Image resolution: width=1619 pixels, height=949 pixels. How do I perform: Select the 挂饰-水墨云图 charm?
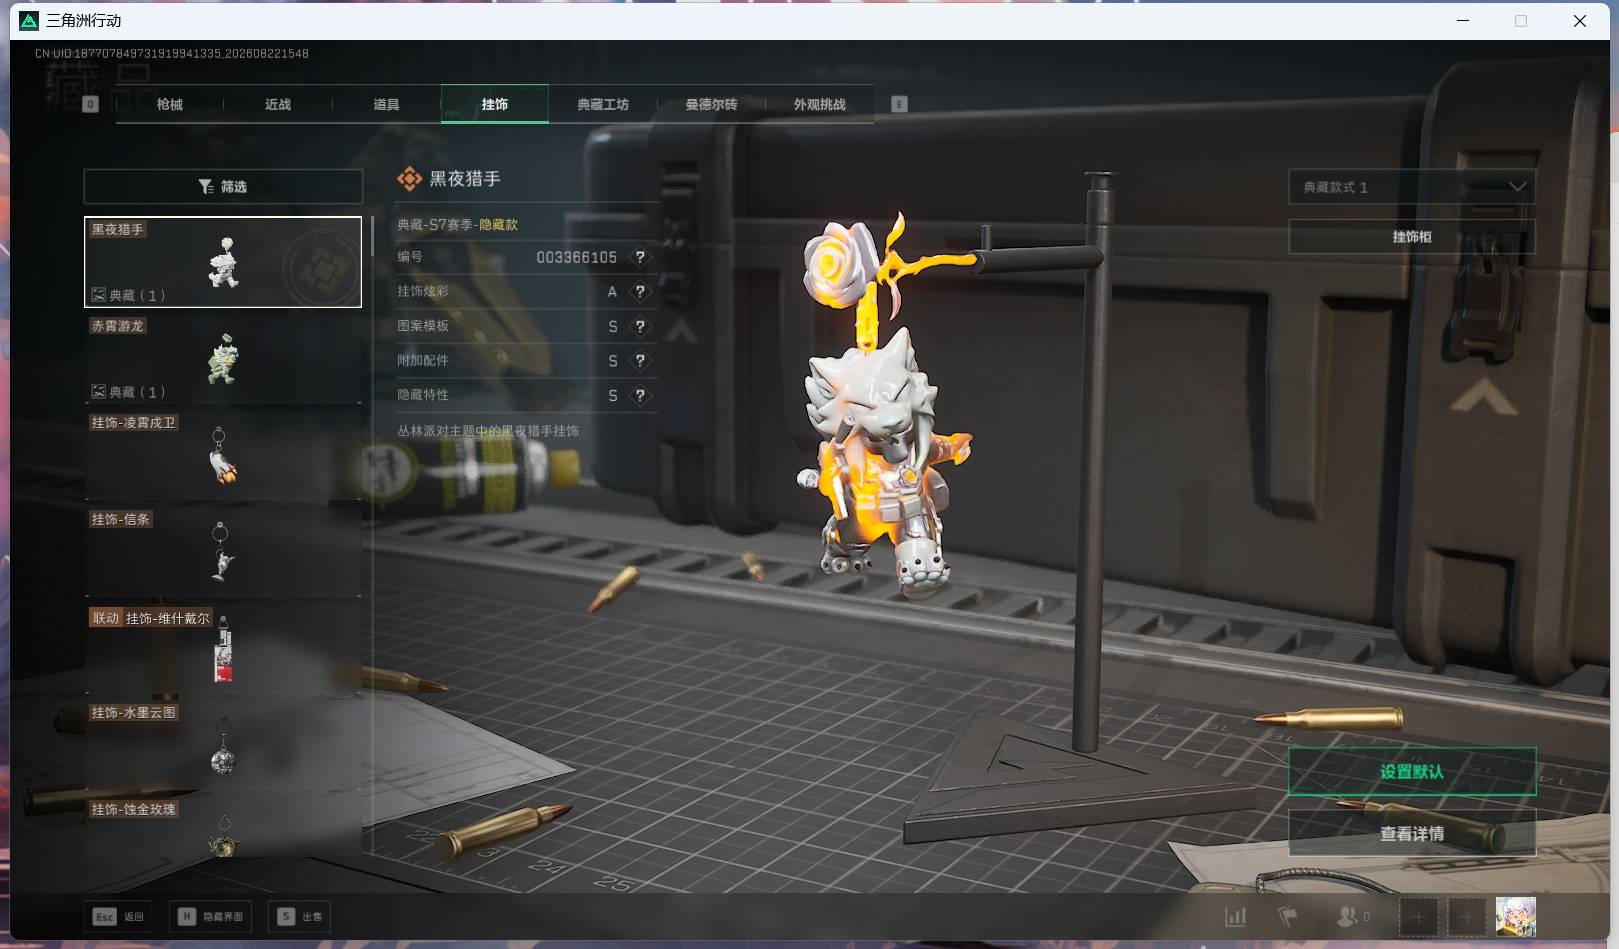[223, 745]
